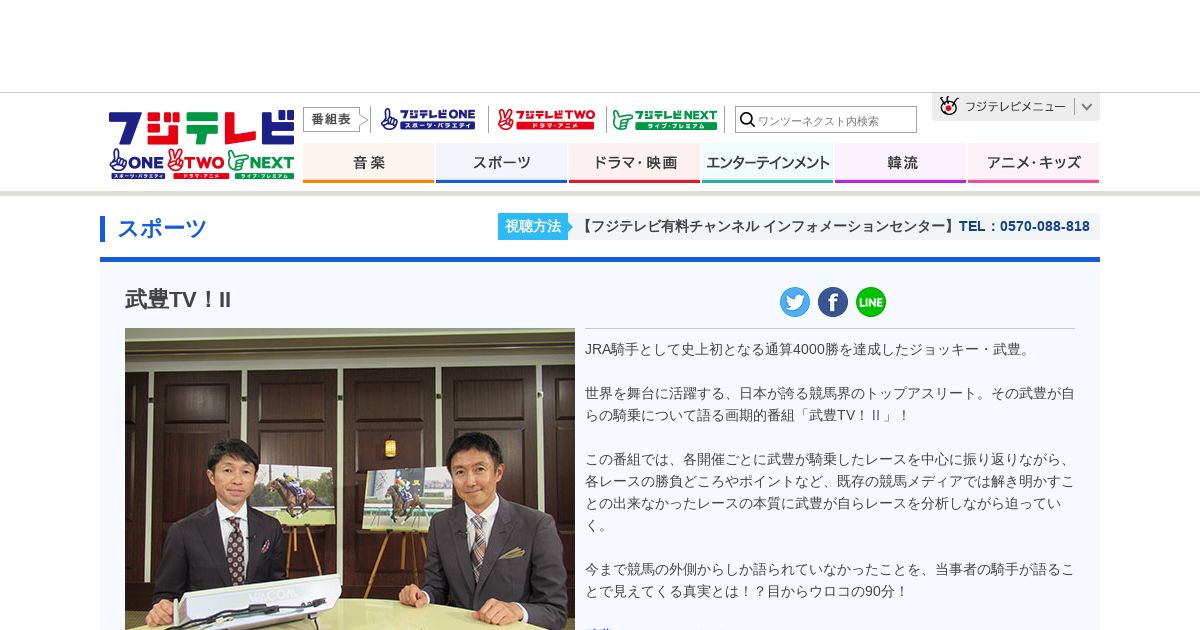The width and height of the screenshot is (1200, 630).
Task: Open Fuji TV main logo homepage
Action: click(x=201, y=127)
